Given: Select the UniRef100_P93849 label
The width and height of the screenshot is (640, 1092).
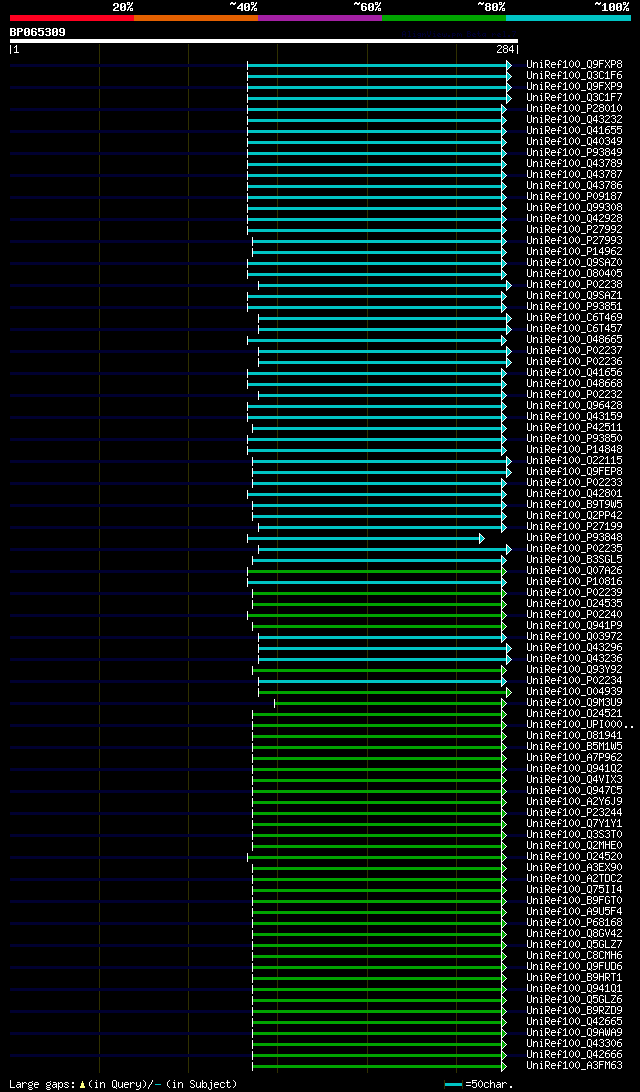Looking at the screenshot, I should tap(575, 153).
